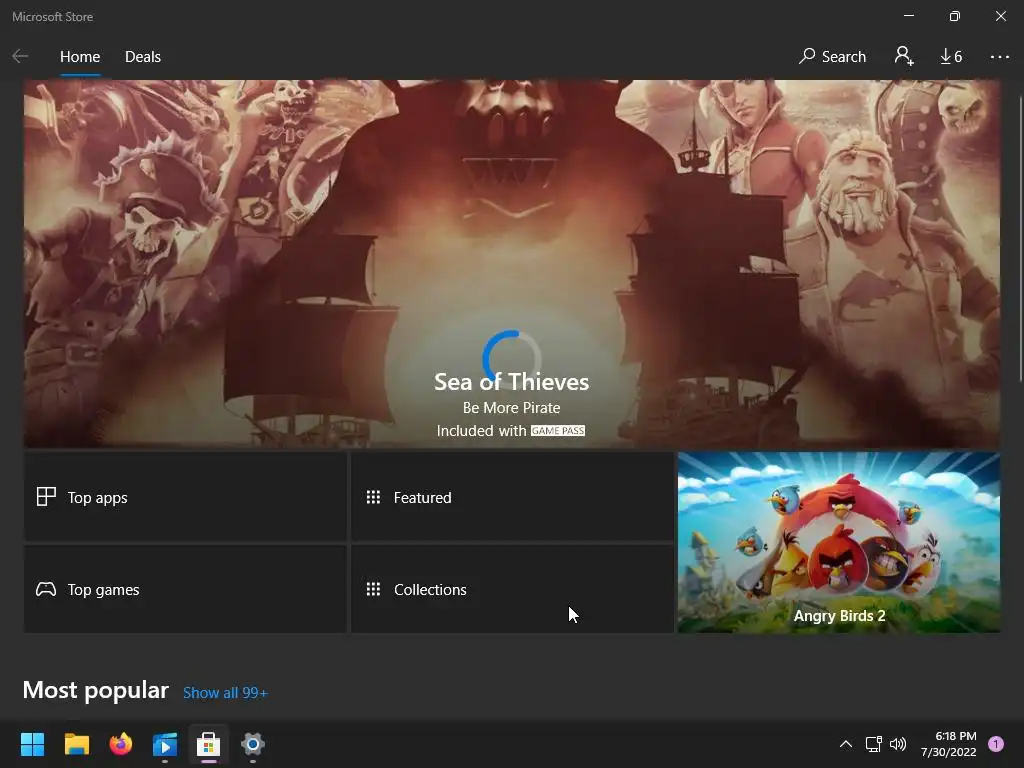This screenshot has width=1024, height=768.
Task: Open the Windows Start menu
Action: point(32,744)
